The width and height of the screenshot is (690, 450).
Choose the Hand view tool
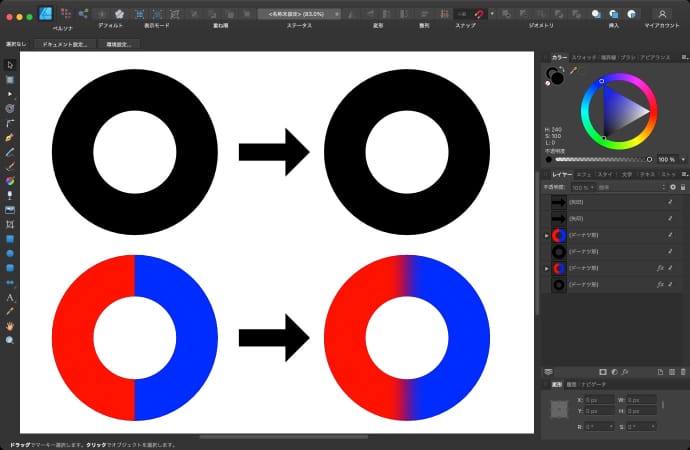(10, 326)
